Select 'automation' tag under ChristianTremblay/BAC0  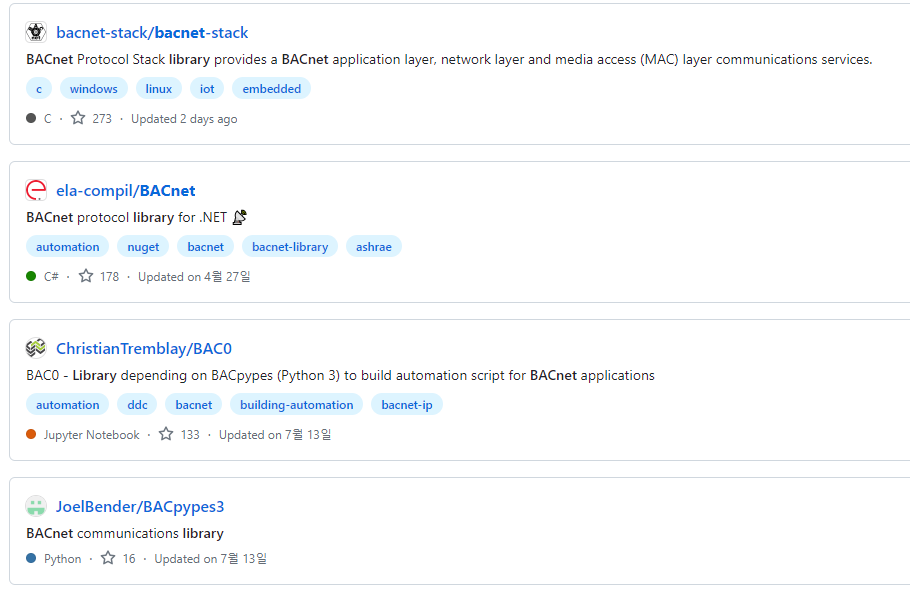(67, 405)
